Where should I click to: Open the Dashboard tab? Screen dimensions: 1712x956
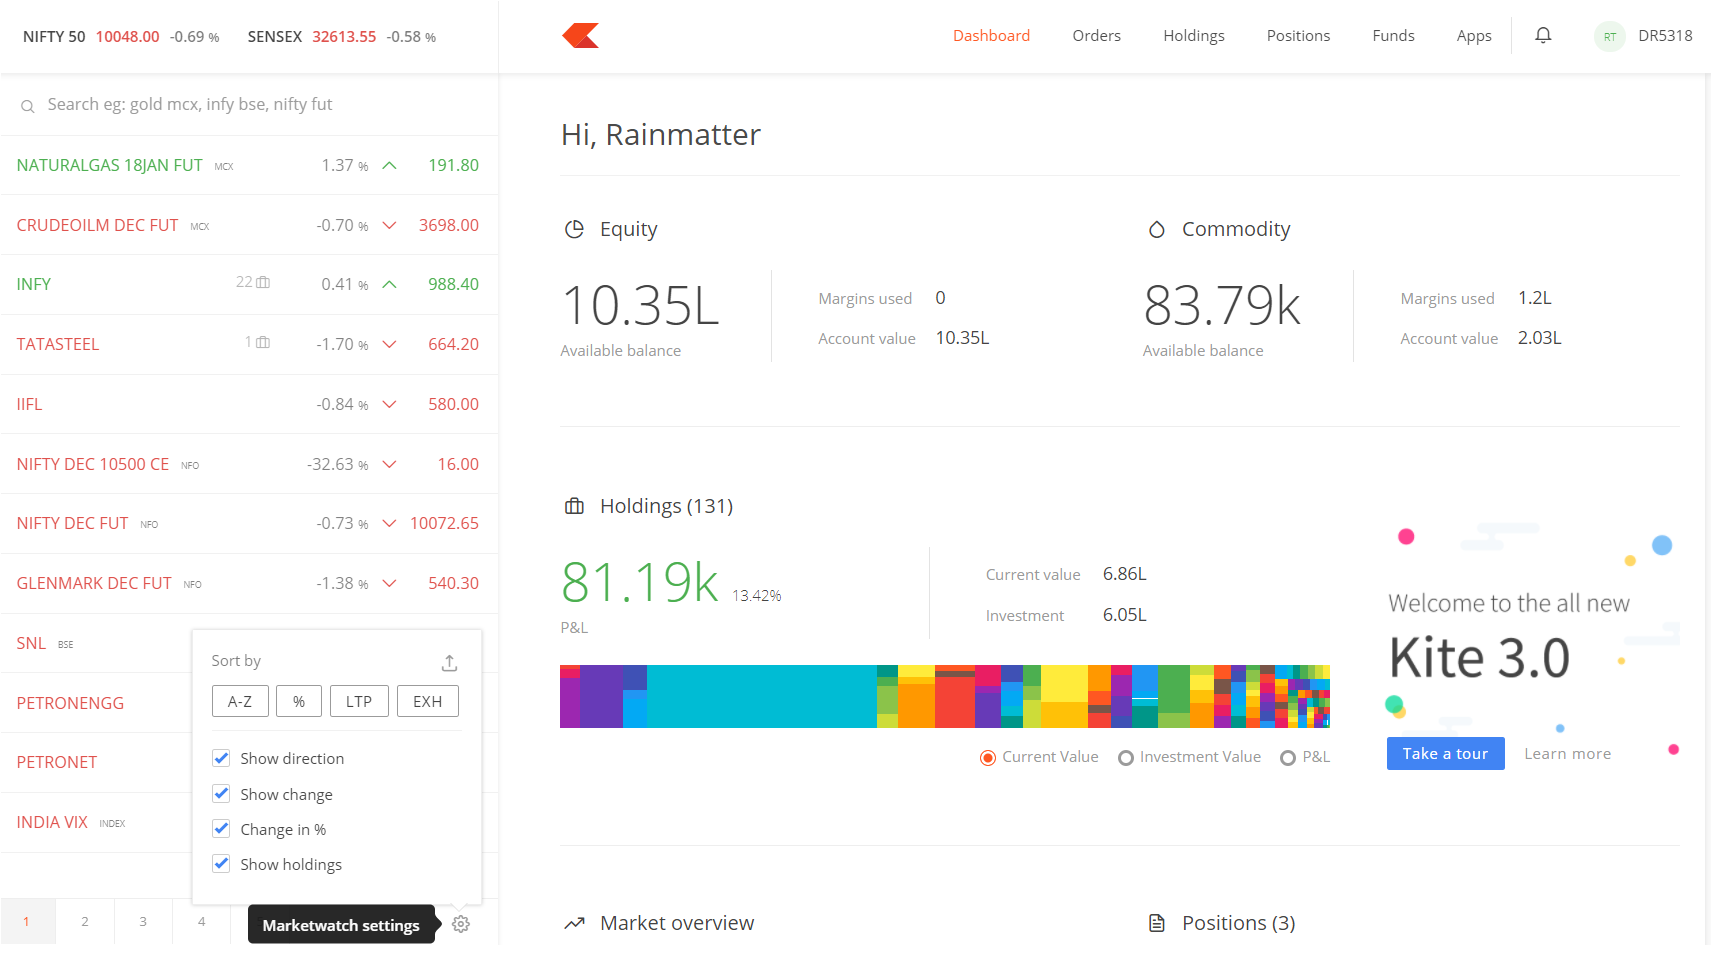991,36
